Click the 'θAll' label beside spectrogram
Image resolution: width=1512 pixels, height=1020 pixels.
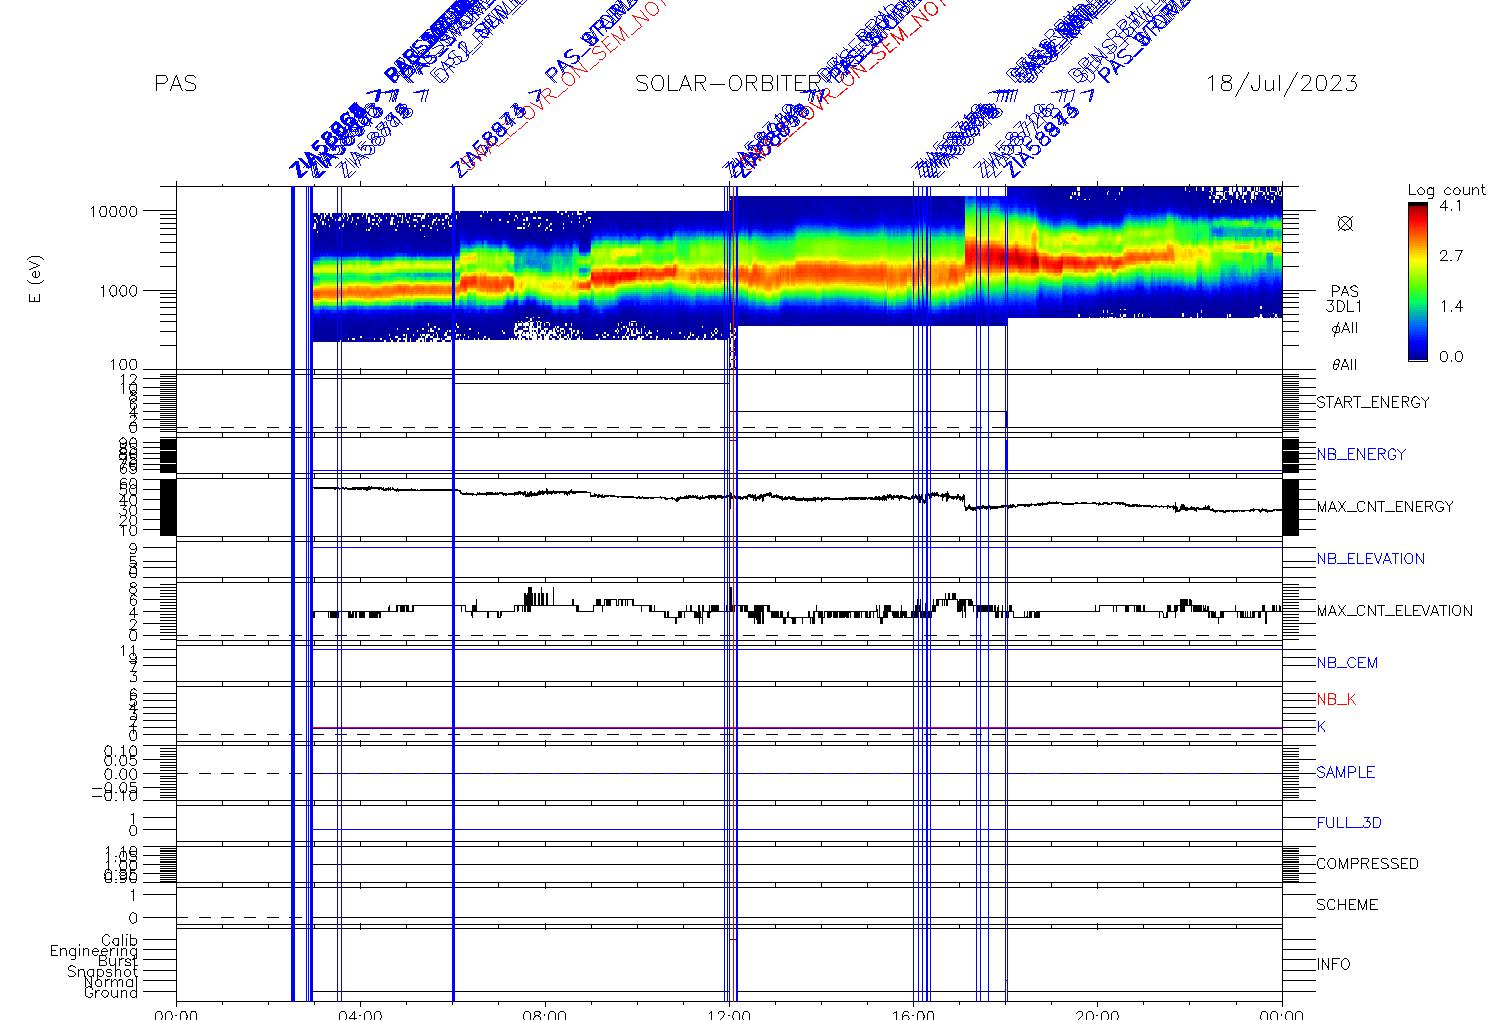[1345, 365]
